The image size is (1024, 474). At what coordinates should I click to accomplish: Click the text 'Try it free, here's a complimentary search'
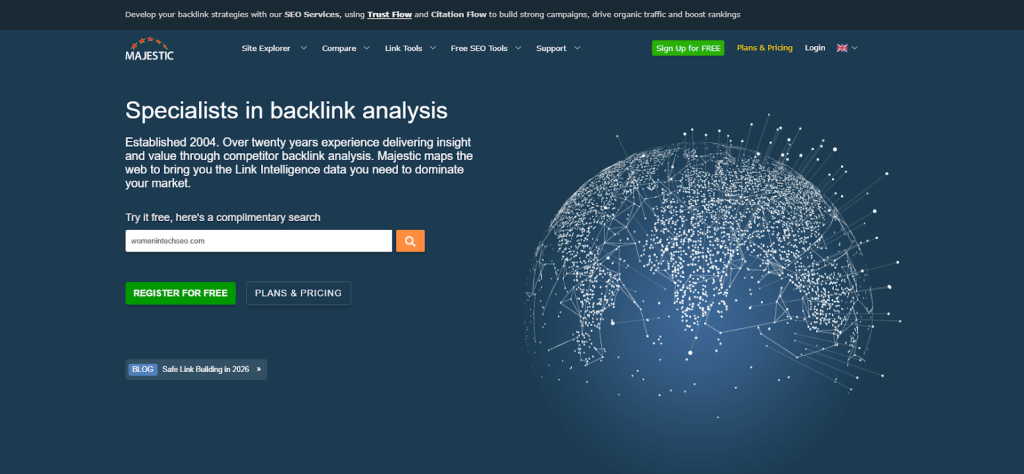tap(223, 217)
